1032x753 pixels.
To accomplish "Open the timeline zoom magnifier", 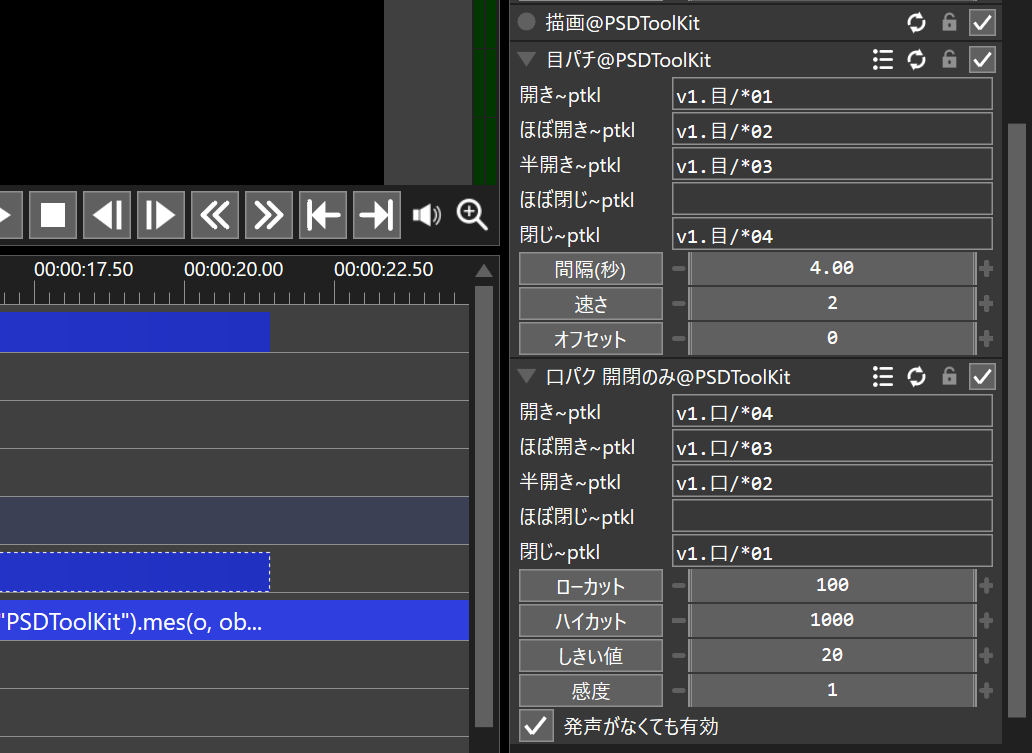I will 472,214.
